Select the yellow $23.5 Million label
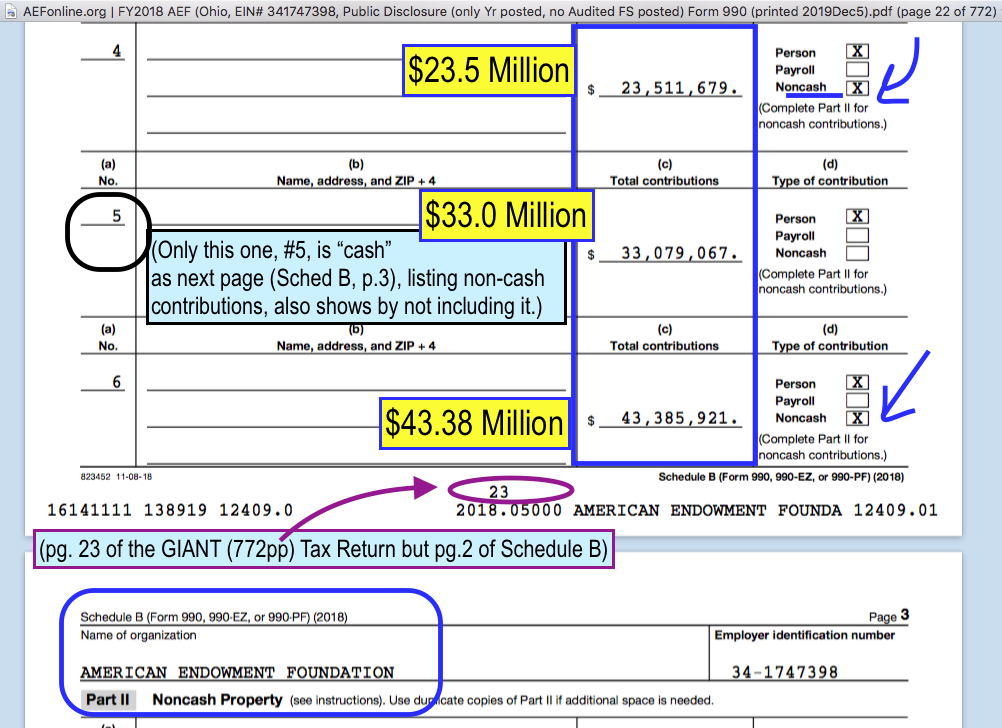This screenshot has height=728, width=1002. (x=488, y=71)
